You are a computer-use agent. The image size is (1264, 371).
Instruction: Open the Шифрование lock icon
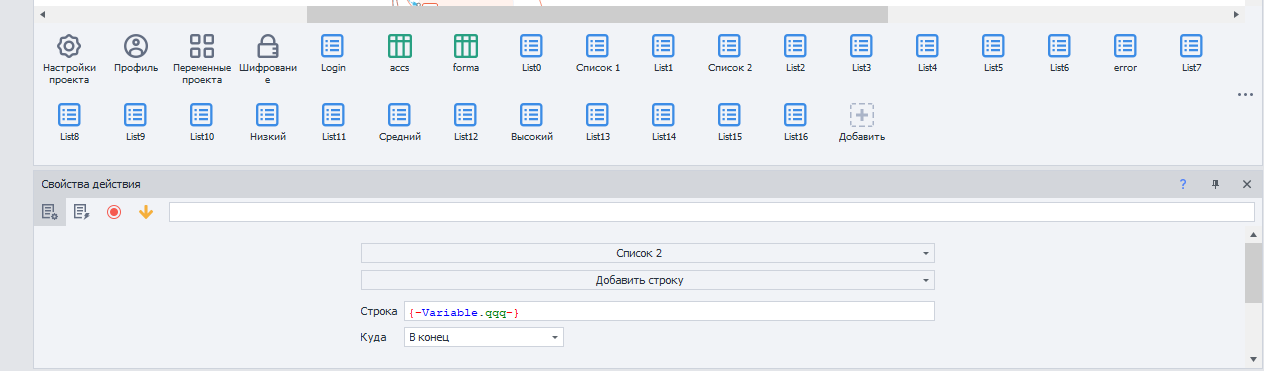tap(267, 46)
